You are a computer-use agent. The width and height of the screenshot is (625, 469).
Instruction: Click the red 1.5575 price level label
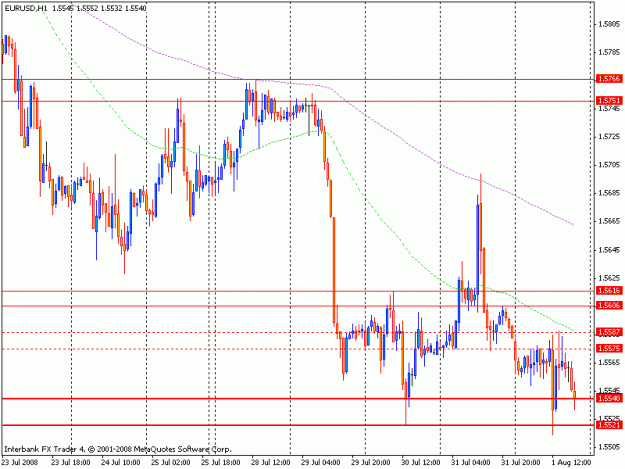pos(609,348)
